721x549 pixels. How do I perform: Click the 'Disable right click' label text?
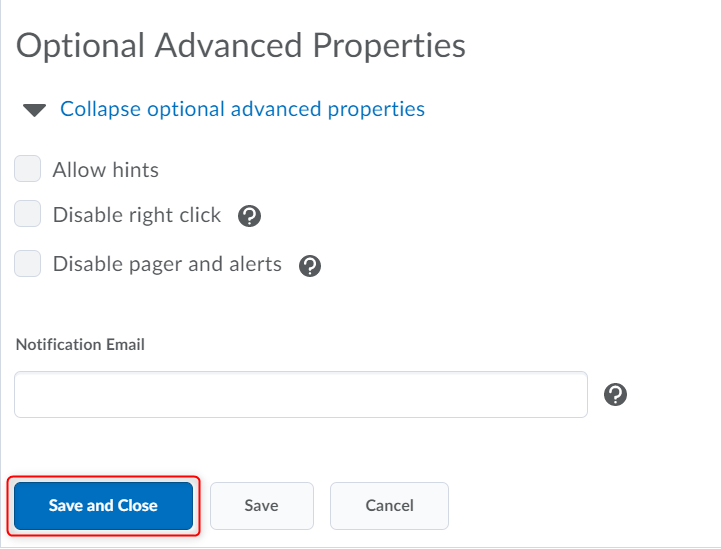tap(136, 215)
